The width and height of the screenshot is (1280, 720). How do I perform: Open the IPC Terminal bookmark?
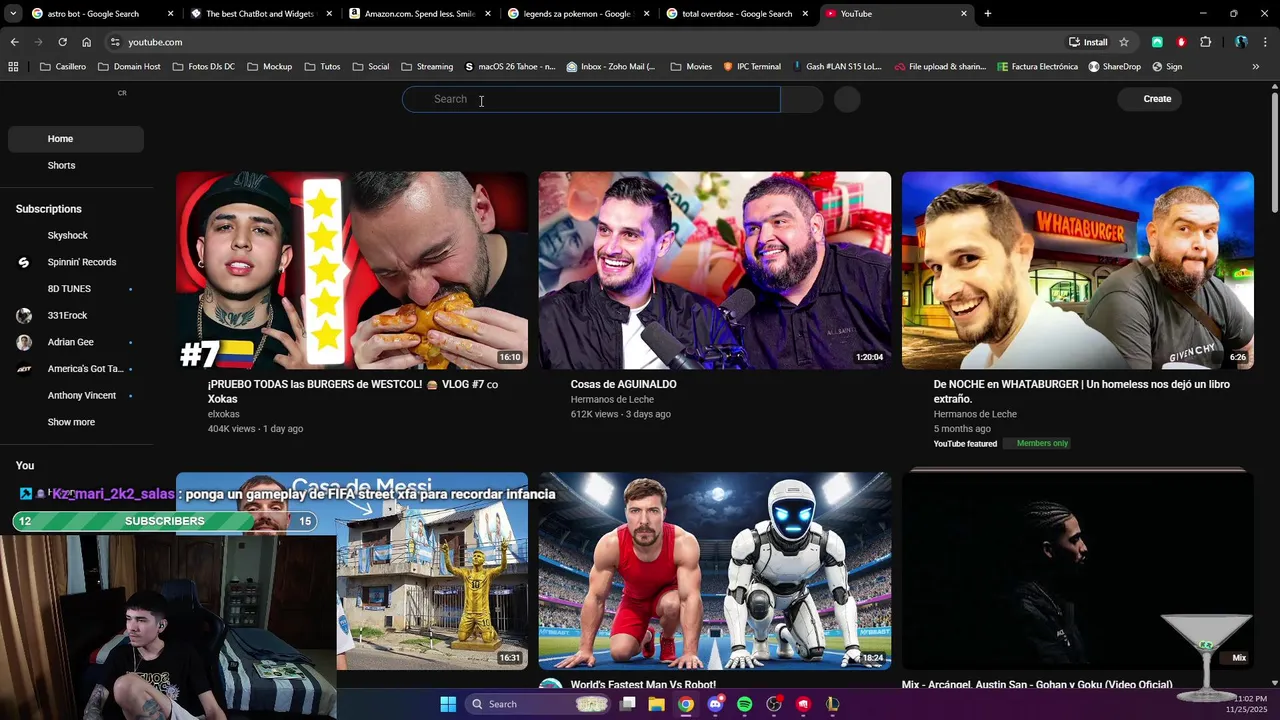coord(751,67)
